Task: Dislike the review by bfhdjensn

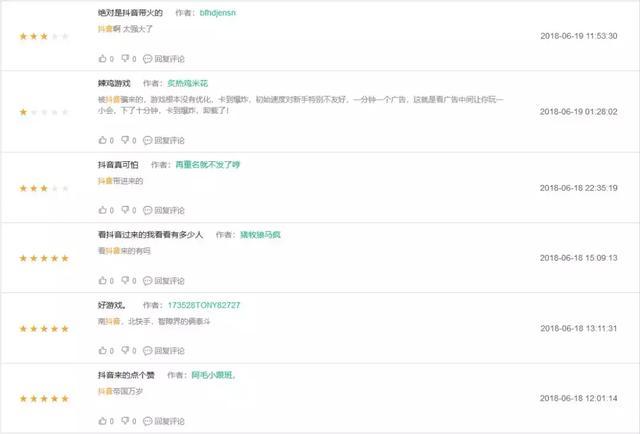Action: [x=125, y=59]
